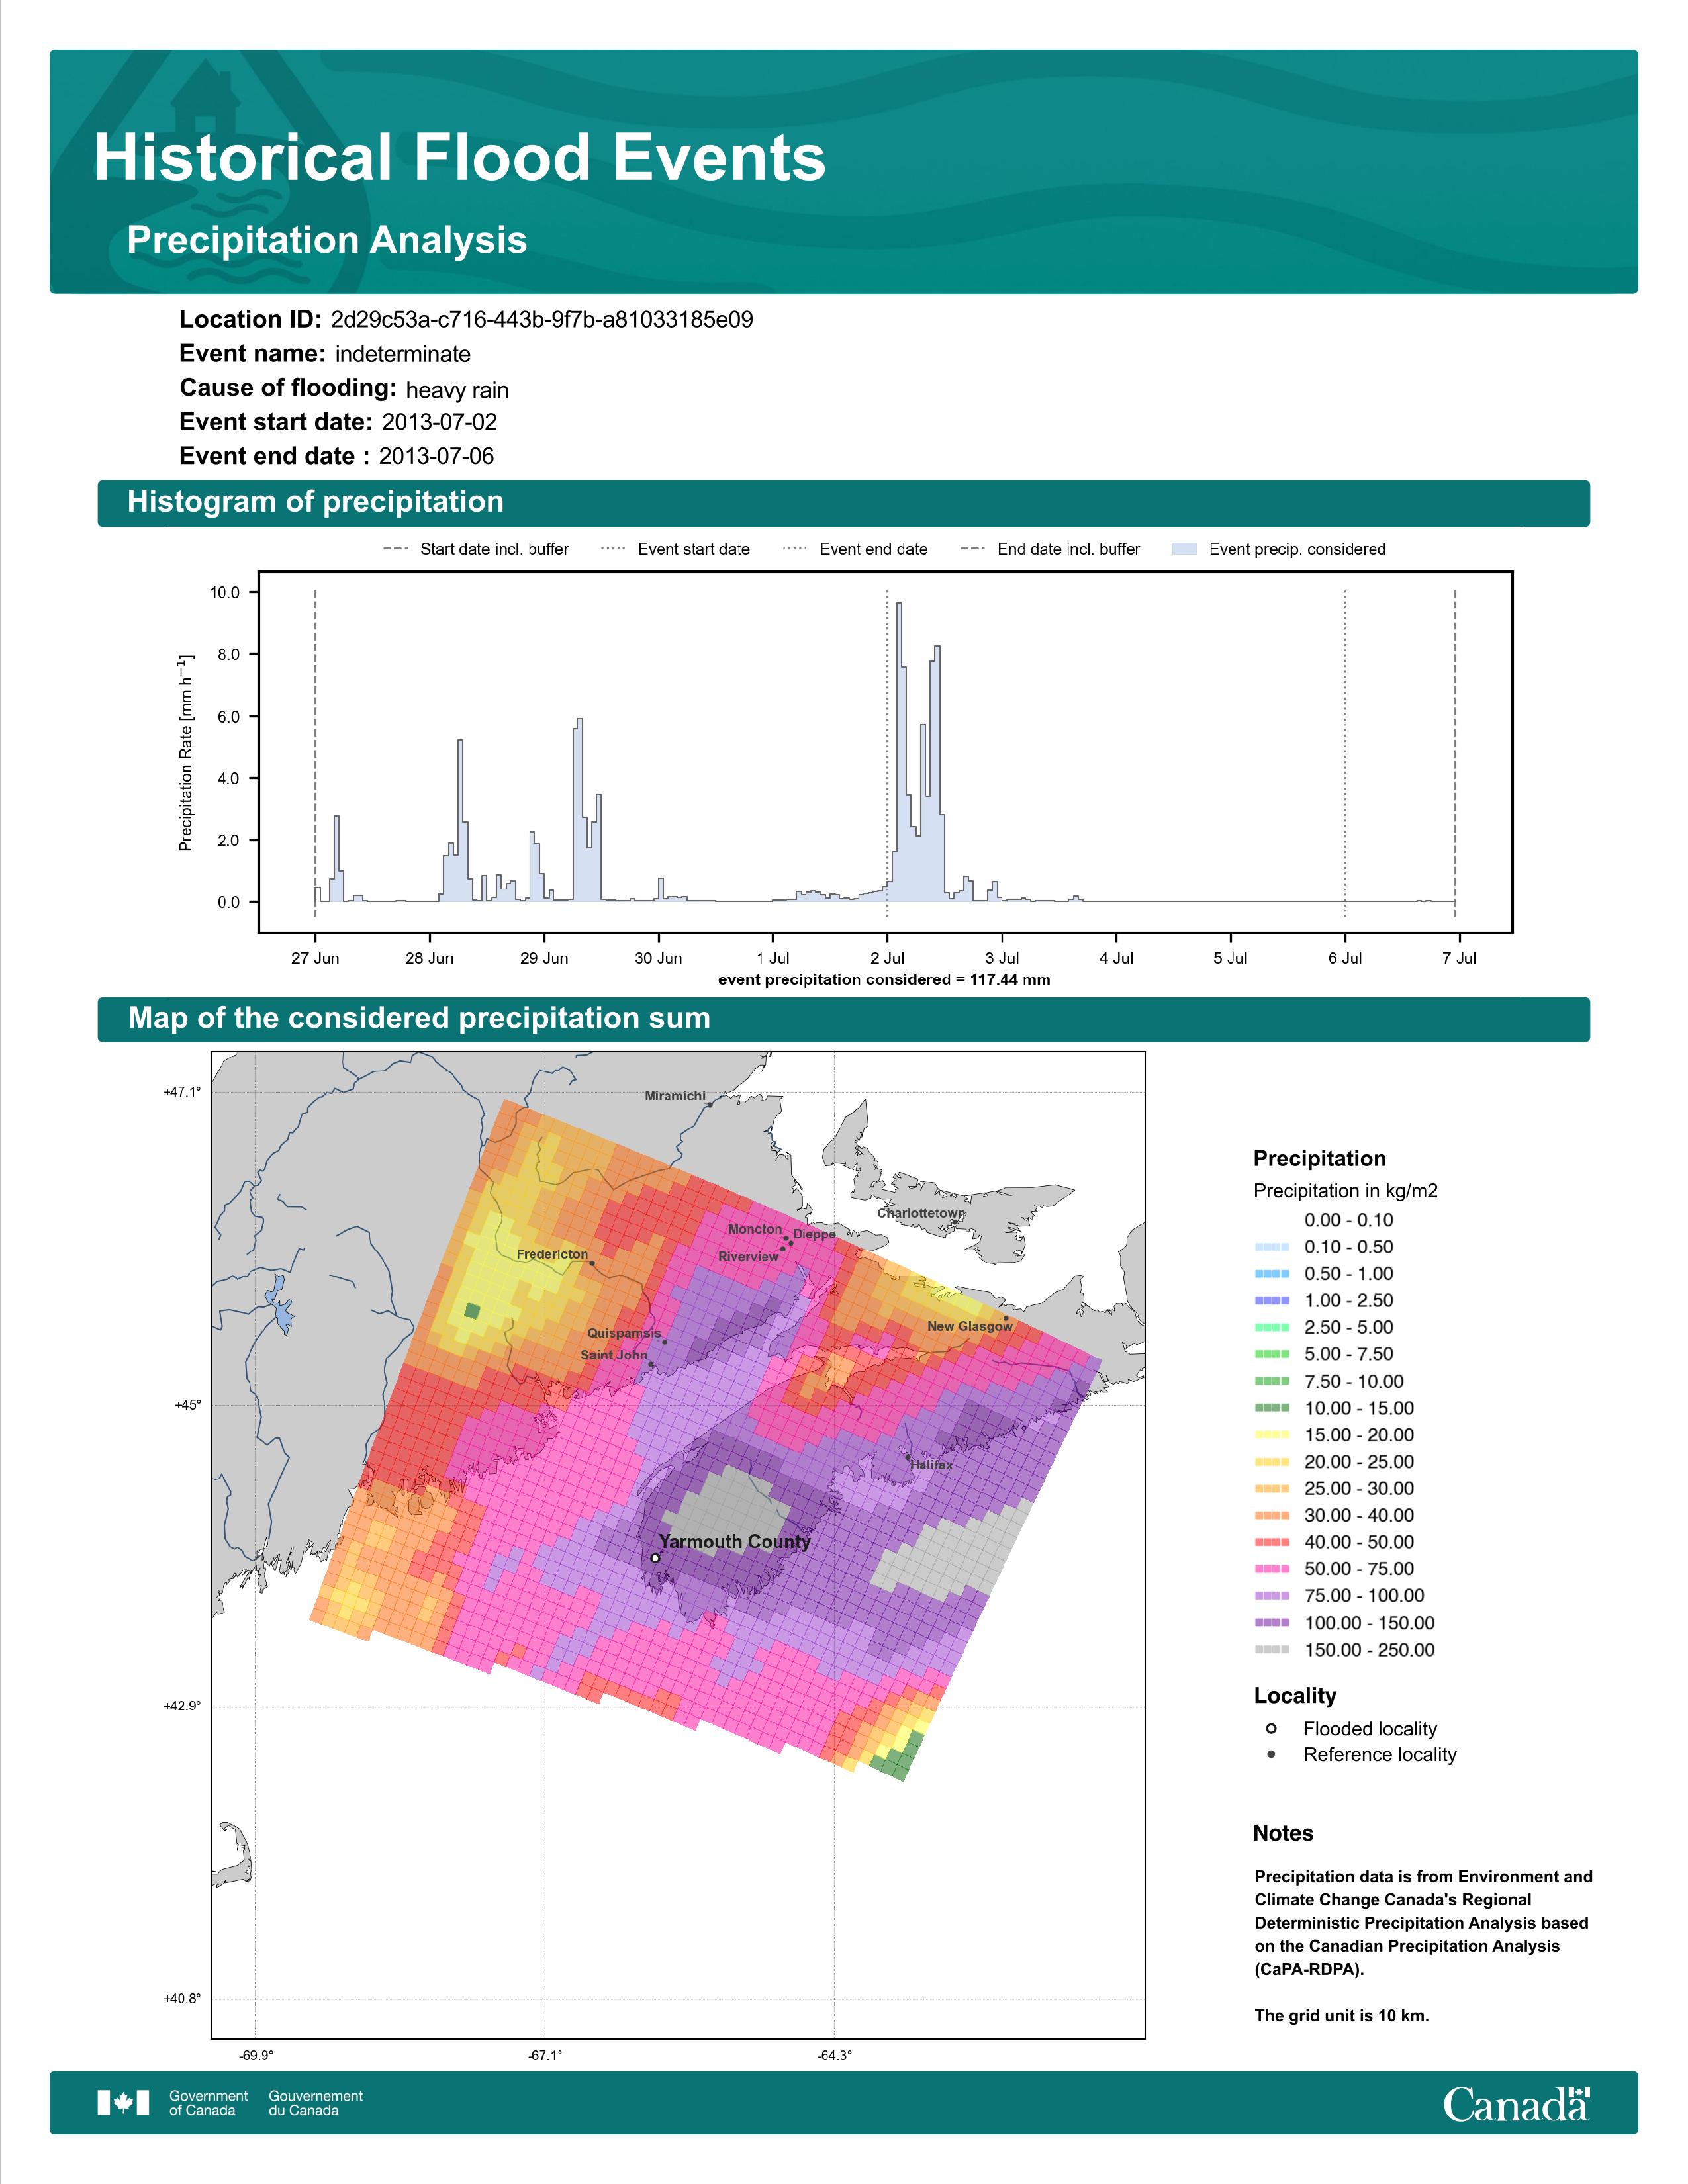This screenshot has height=2184, width=1688.
Task: Click the 150.00 - 250.00 legend swatch
Action: 1271,1650
